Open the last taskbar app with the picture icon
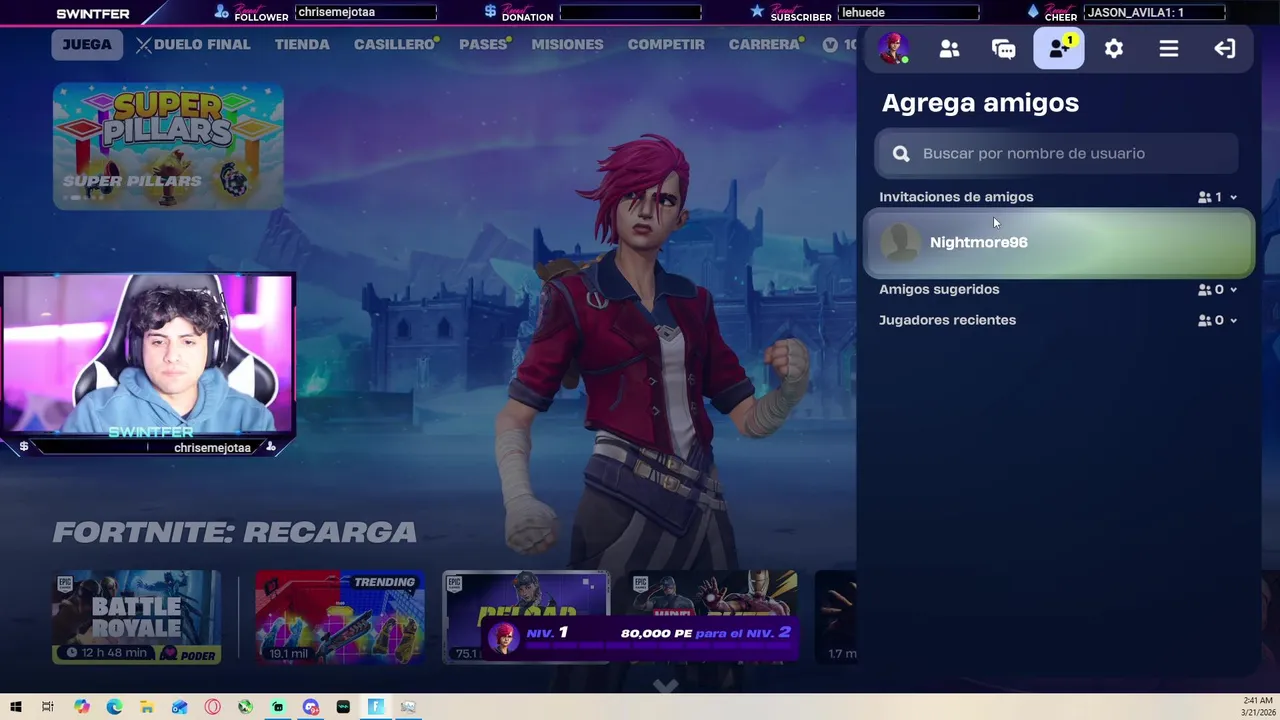 (408, 707)
